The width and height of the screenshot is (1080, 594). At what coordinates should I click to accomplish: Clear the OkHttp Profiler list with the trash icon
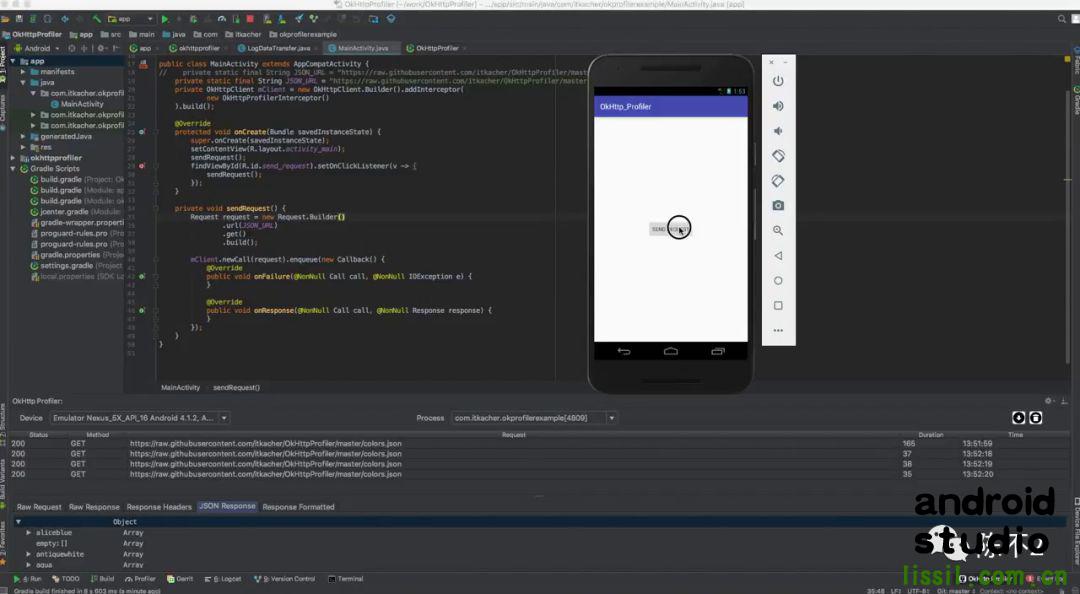[1035, 418]
